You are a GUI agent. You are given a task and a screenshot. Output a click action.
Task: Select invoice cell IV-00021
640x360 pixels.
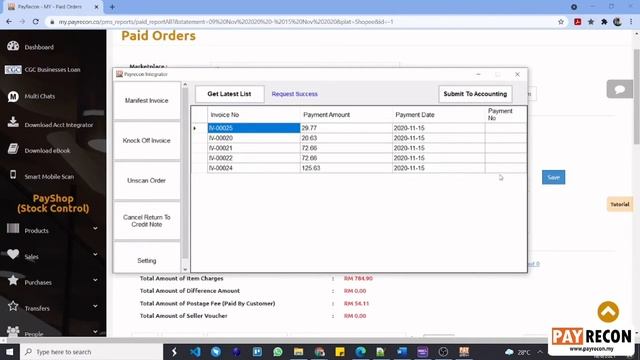click(254, 148)
